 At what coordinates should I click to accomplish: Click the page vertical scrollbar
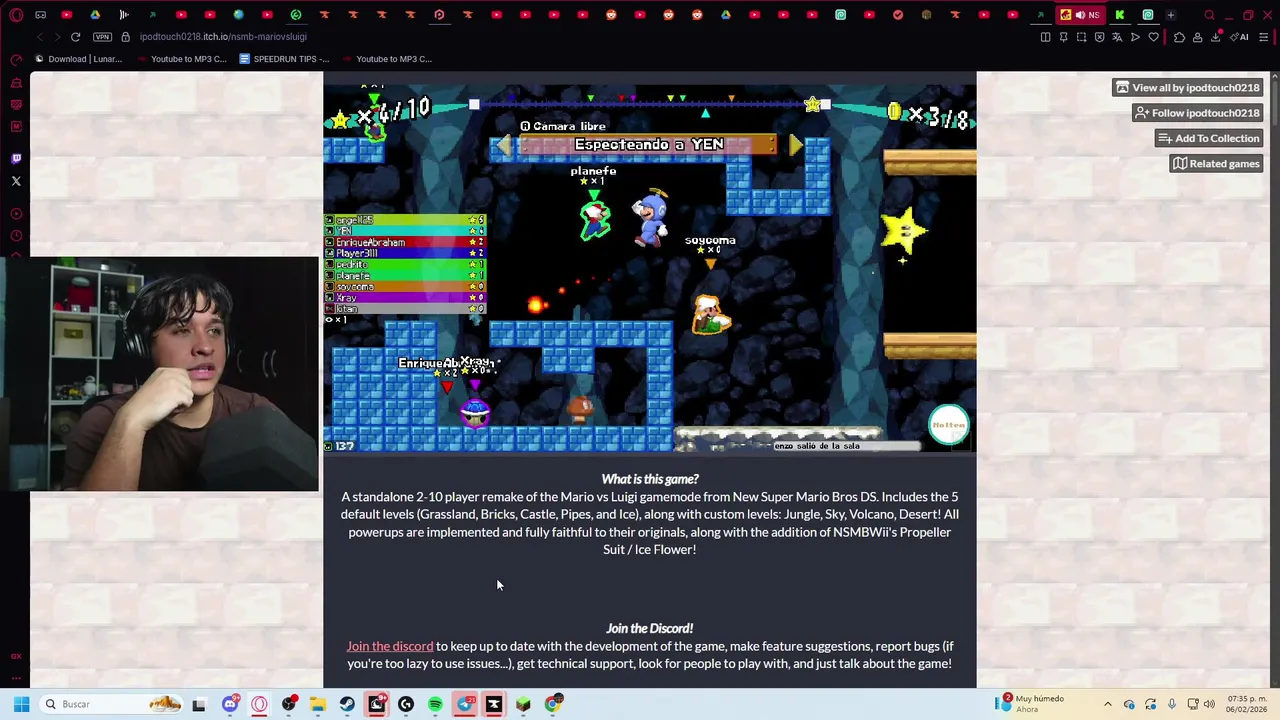1274,380
